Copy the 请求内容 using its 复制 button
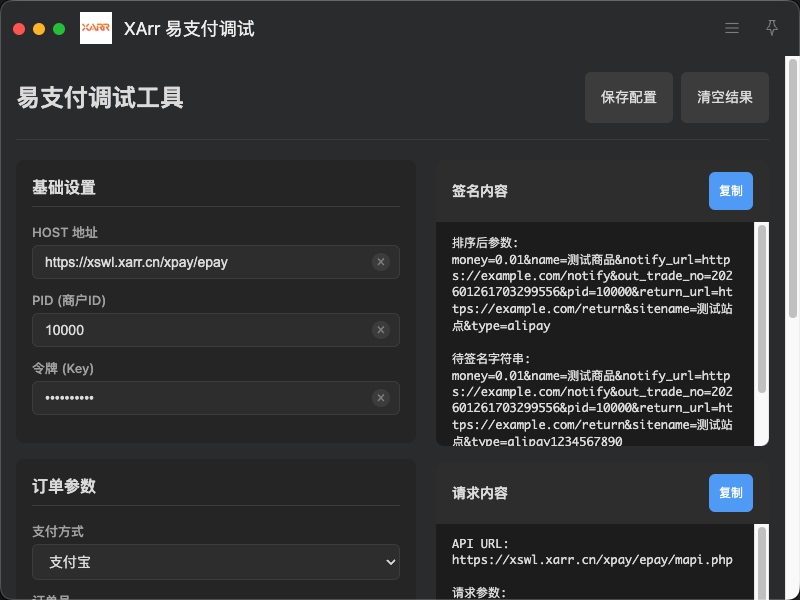 click(x=731, y=493)
